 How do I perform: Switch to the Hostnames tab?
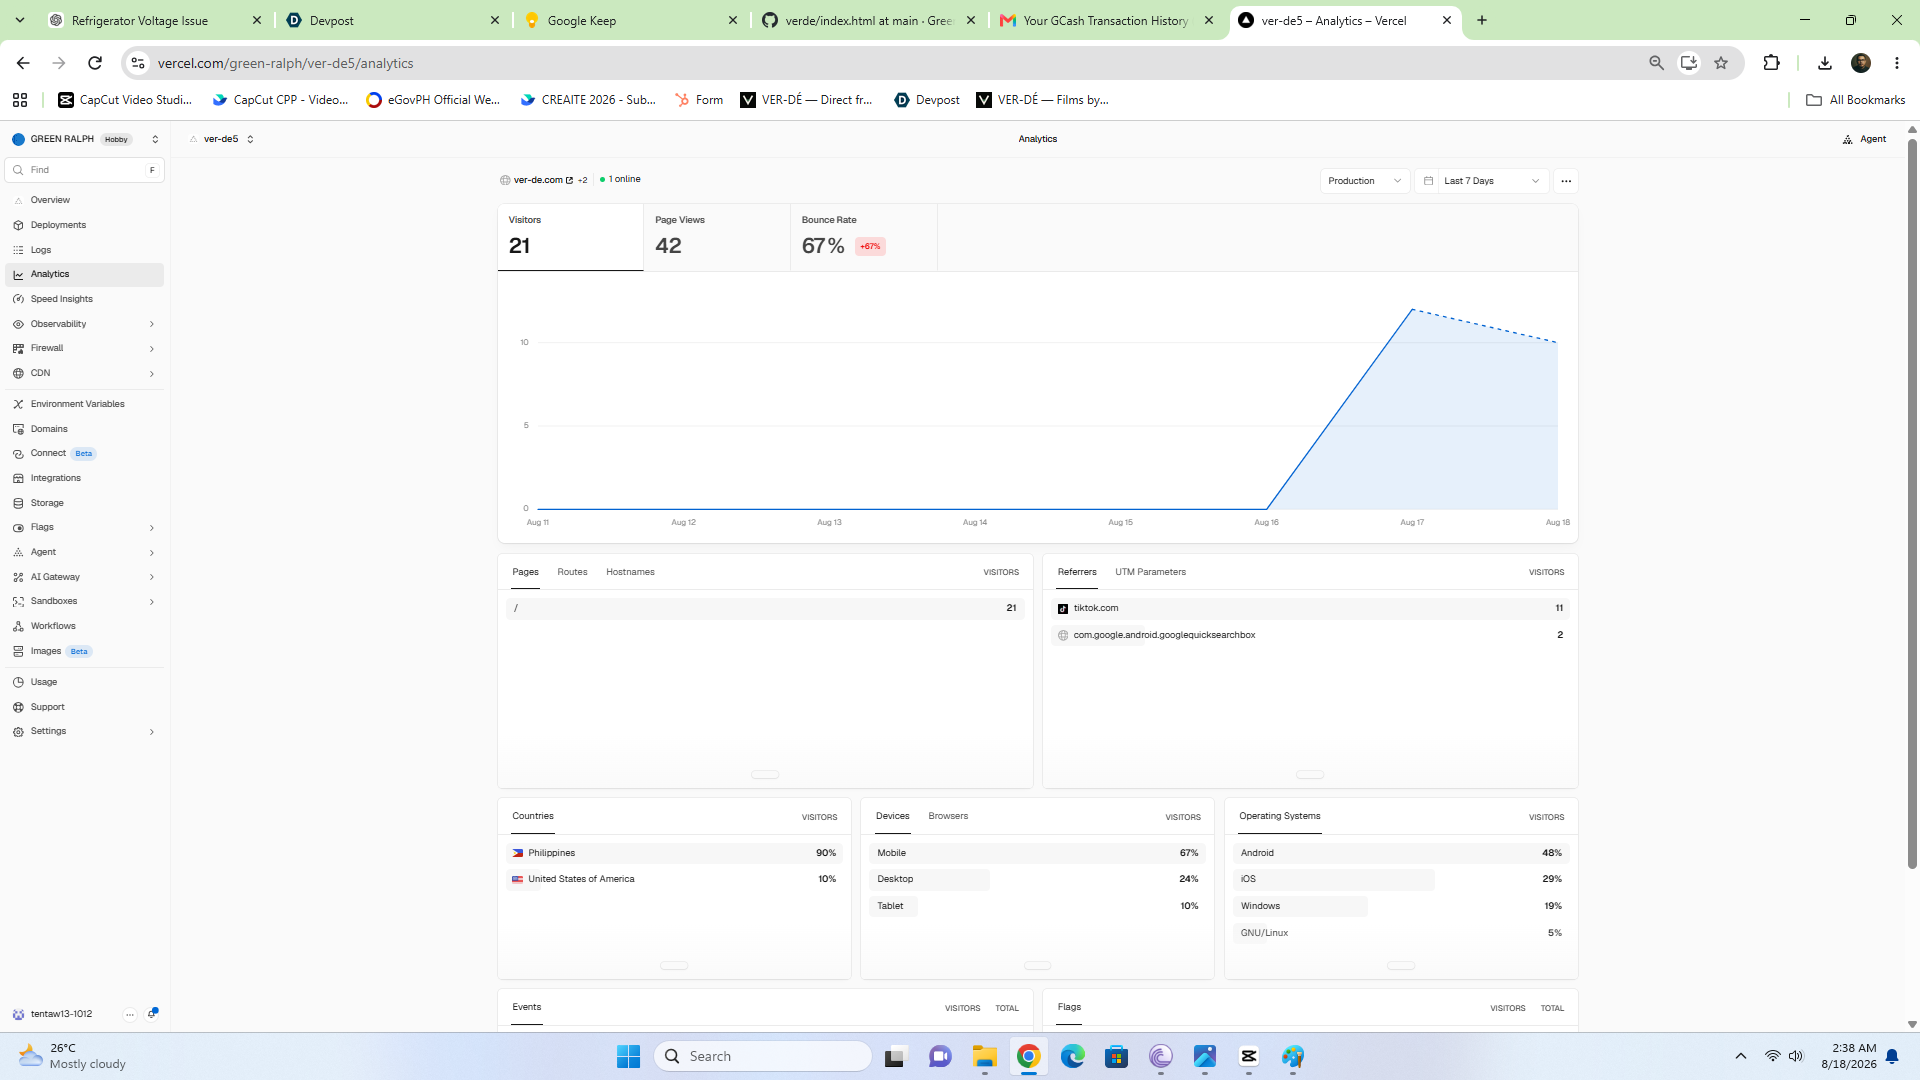coord(630,572)
